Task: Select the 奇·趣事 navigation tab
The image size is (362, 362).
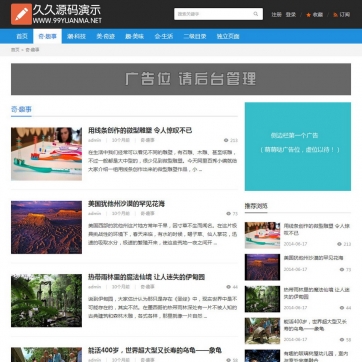Action: click(47, 36)
